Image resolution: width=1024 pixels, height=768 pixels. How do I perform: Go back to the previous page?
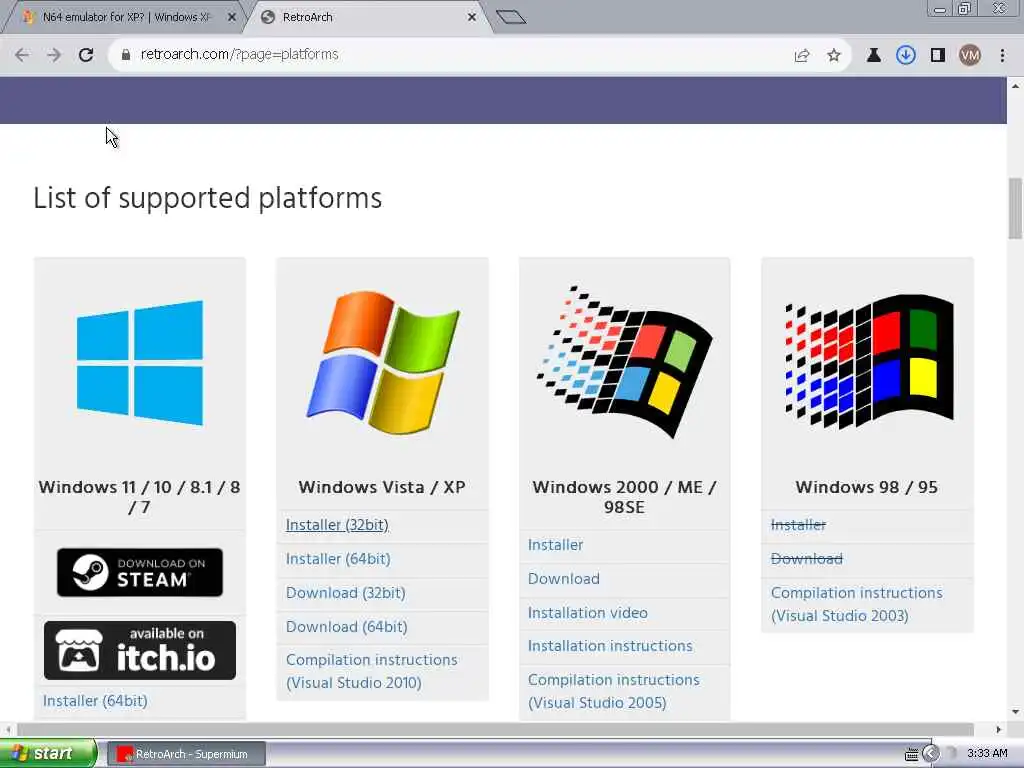pos(22,55)
